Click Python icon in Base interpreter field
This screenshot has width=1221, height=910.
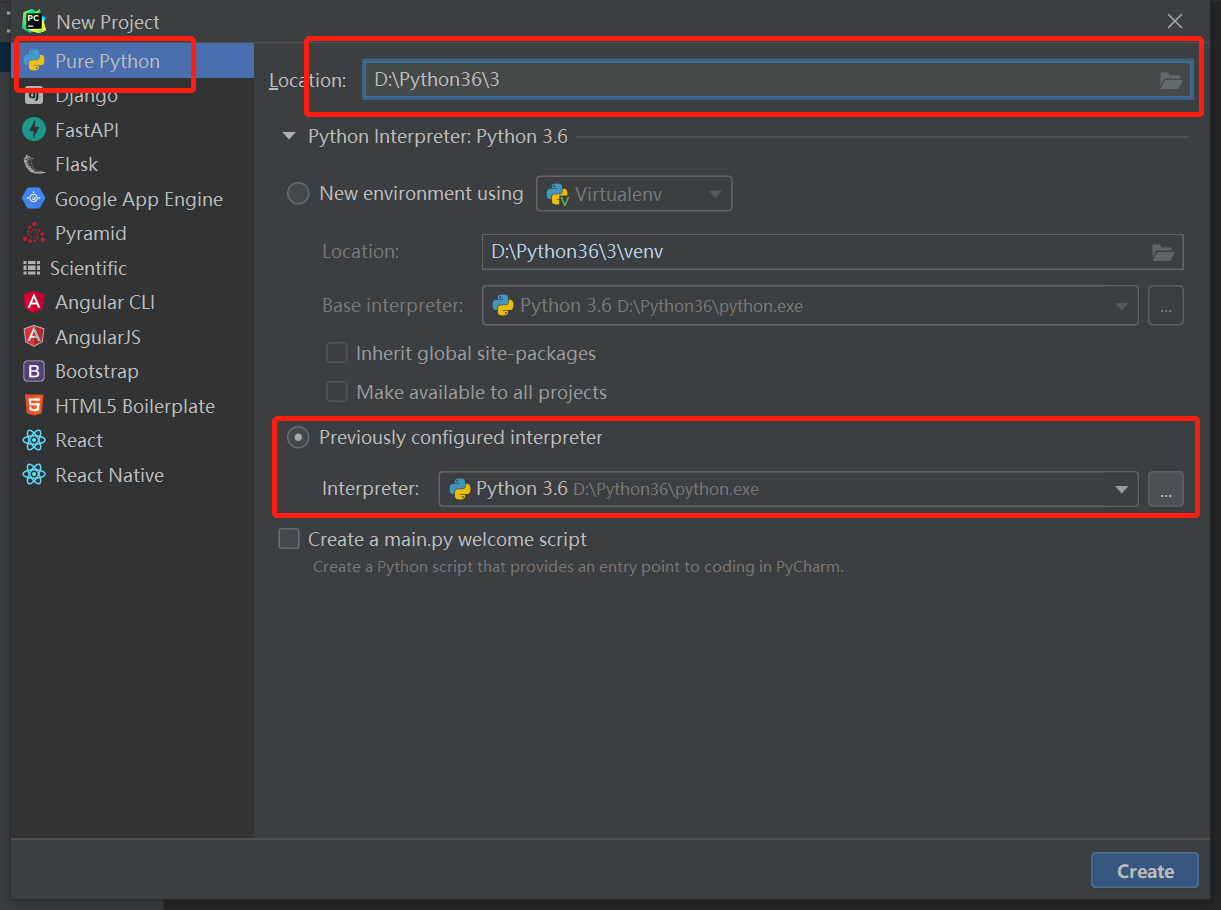point(503,306)
